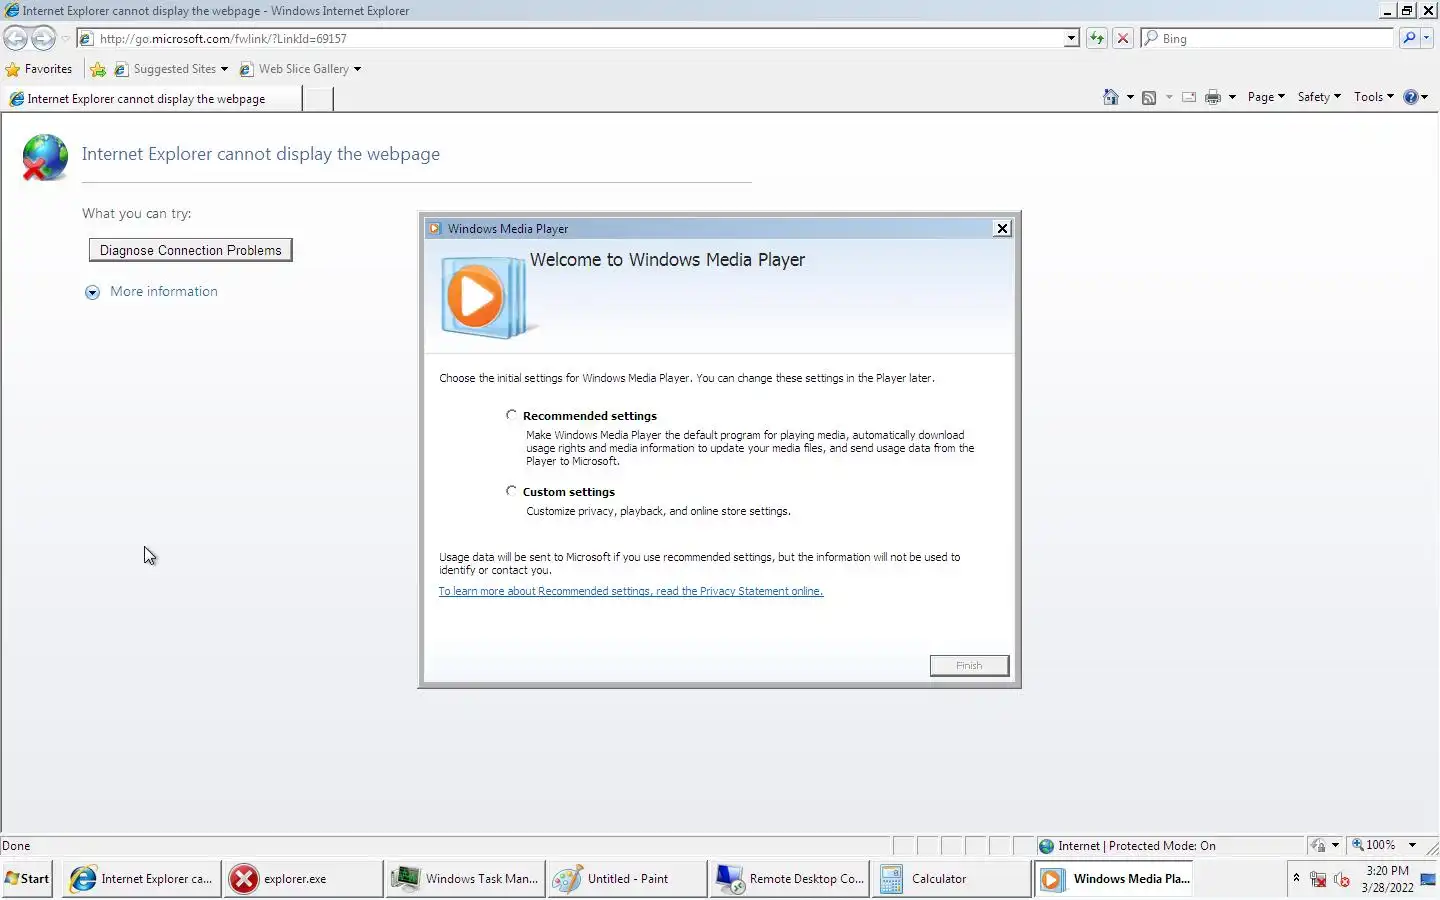Show hidden system tray icons
This screenshot has height=900, width=1440.
click(x=1296, y=879)
